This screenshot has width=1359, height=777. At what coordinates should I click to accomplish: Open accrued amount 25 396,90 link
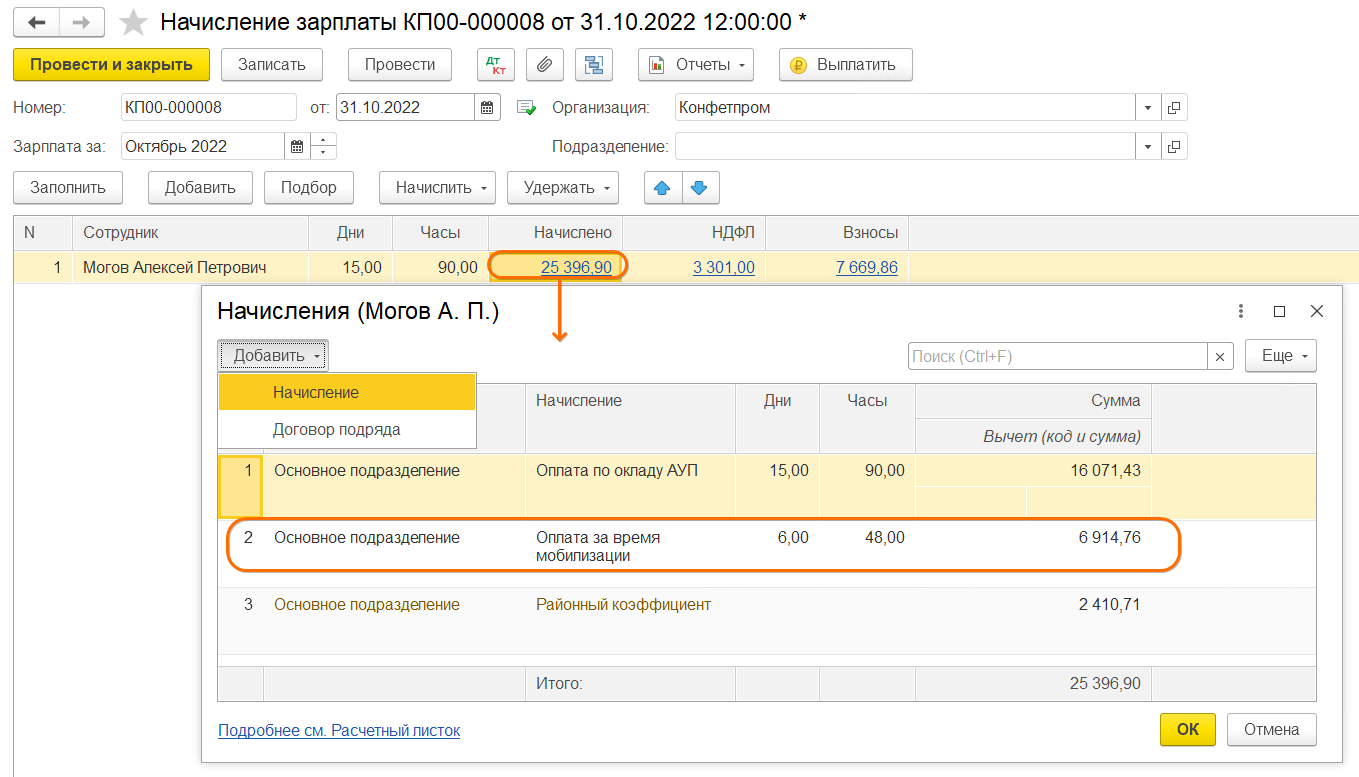pos(576,267)
